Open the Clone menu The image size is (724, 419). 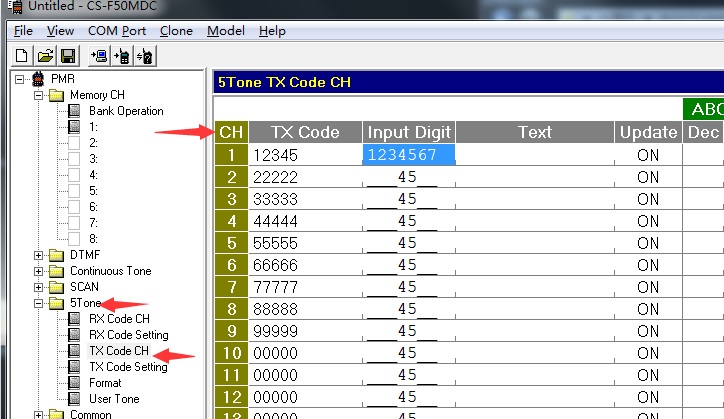pos(176,31)
